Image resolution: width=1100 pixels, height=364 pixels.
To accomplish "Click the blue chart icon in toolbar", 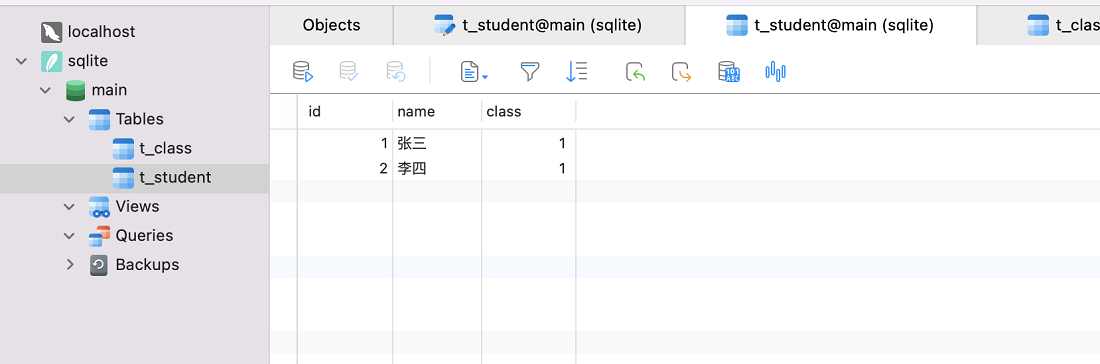I will pyautogui.click(x=775, y=71).
